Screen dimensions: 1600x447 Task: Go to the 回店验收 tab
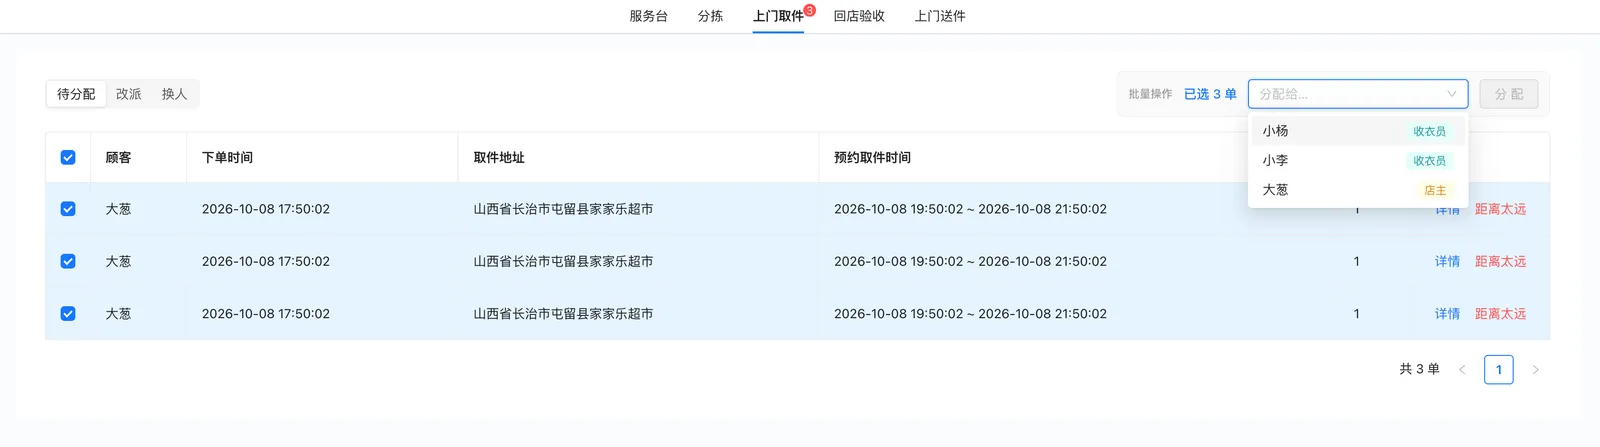pyautogui.click(x=859, y=16)
